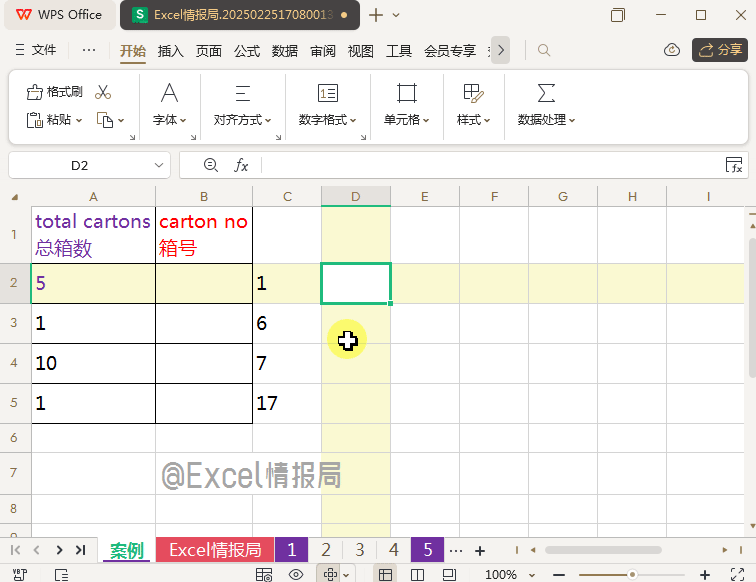Open the File (文件) menu
This screenshot has width=756, height=582.
[37, 50]
